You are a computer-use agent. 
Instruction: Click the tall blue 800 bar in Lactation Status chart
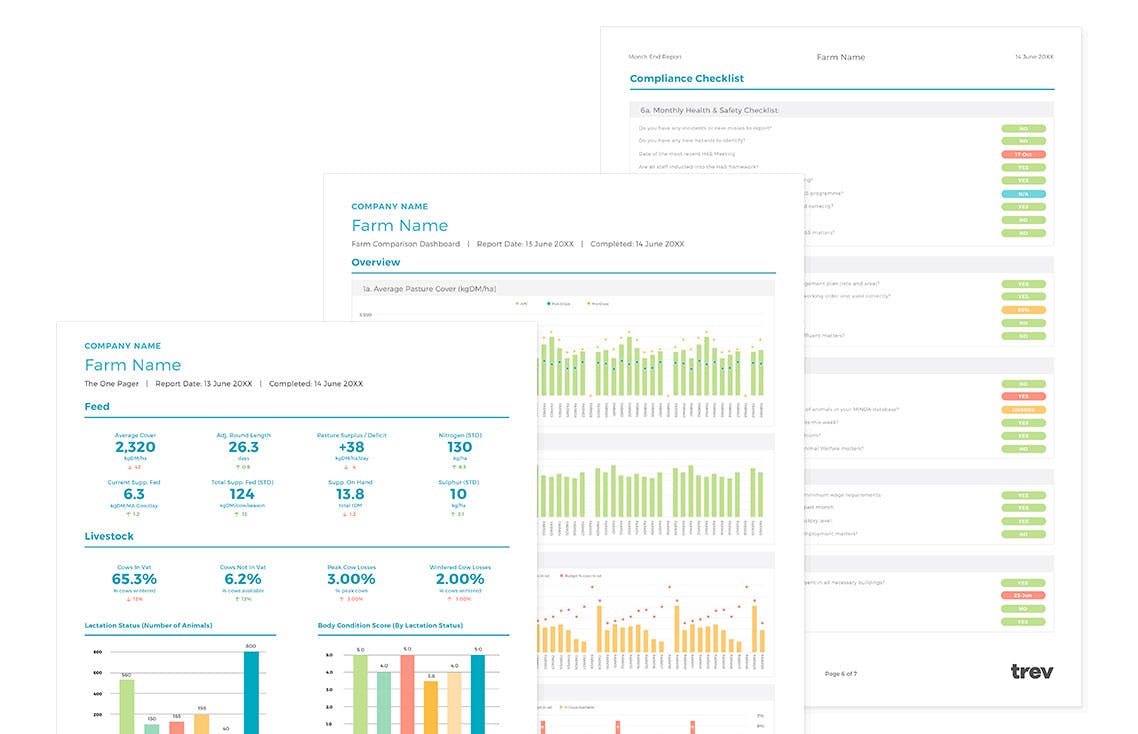(x=251, y=693)
